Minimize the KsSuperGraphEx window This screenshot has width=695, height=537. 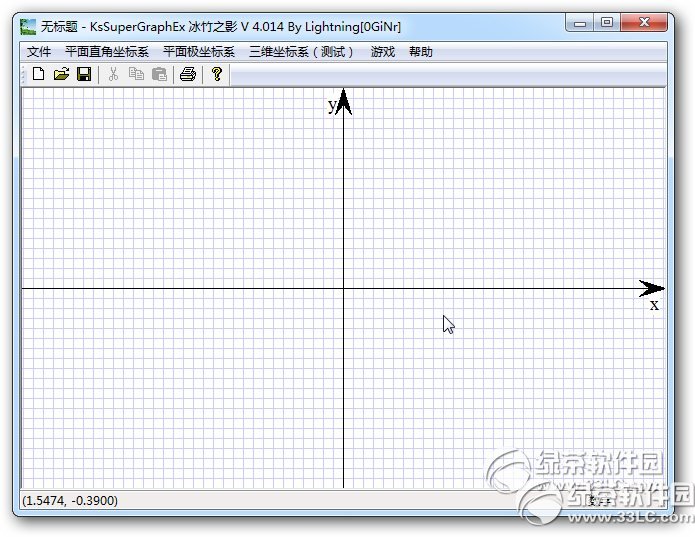[x=580, y=23]
